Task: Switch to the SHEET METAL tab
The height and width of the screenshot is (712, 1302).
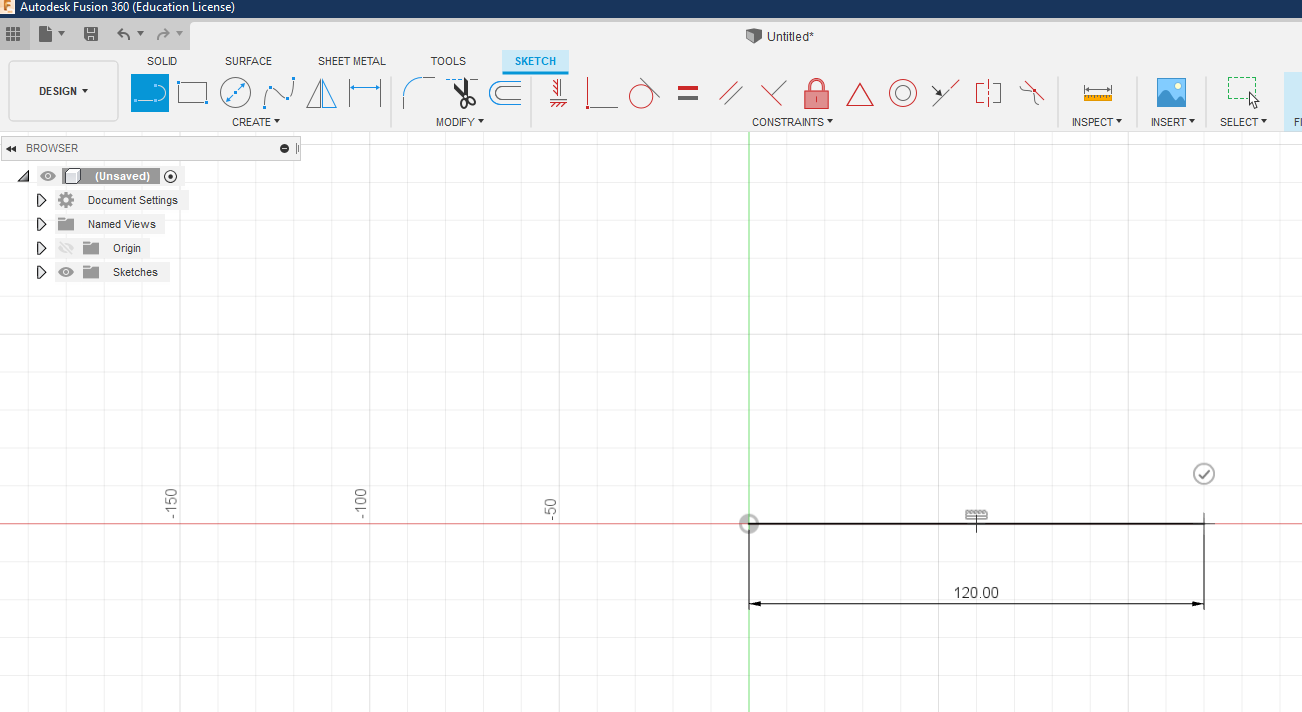Action: tap(351, 61)
